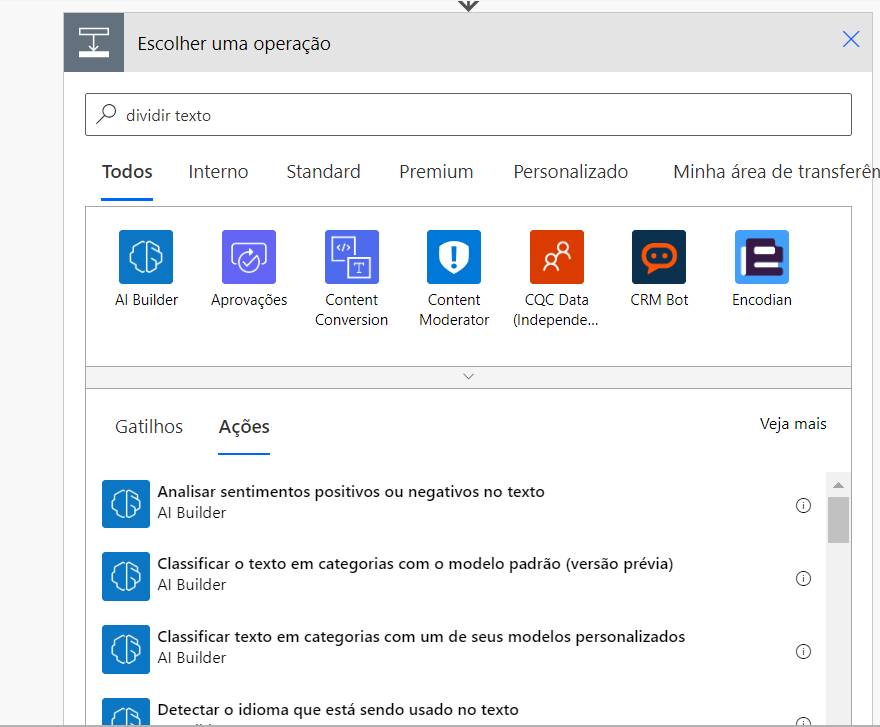Click the actions list scrollbar thumb

point(838,520)
